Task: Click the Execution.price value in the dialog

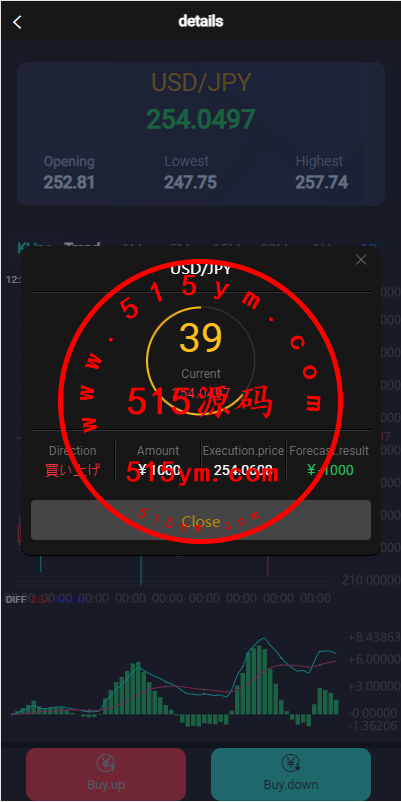Action: (x=243, y=470)
